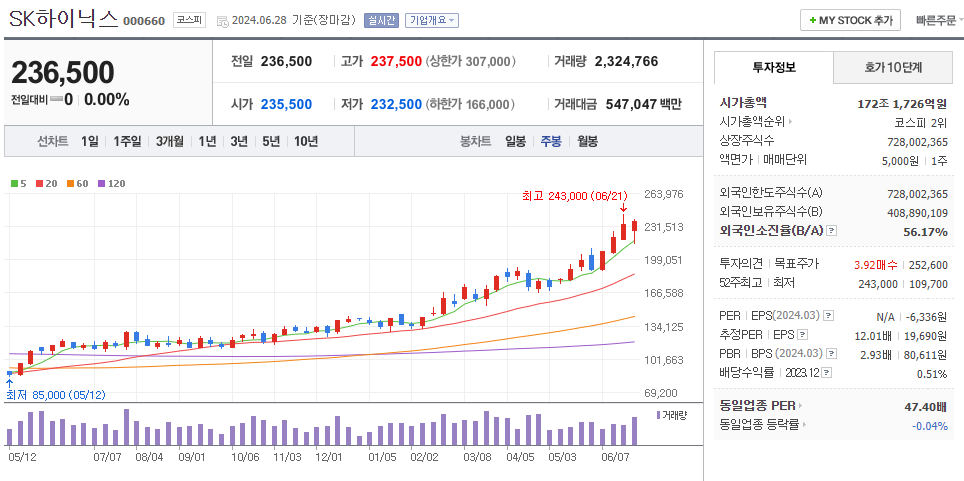Click the 최고 243,000 (06/21) chart label
The height and width of the screenshot is (481, 964).
(x=574, y=196)
